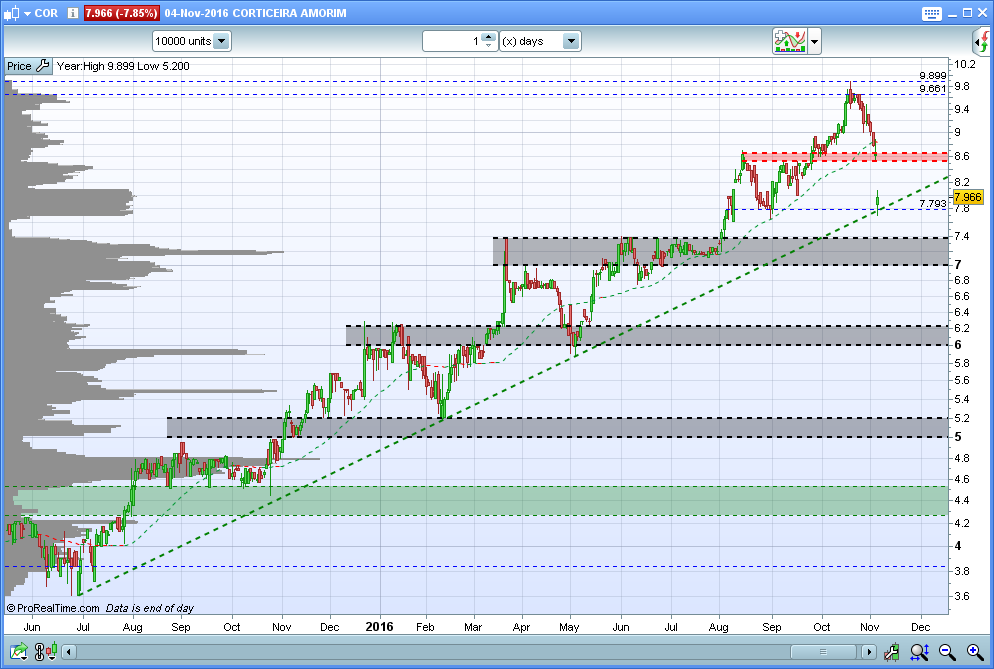Click the instrument info icon beside COR
994x669 pixels.
pos(73,13)
